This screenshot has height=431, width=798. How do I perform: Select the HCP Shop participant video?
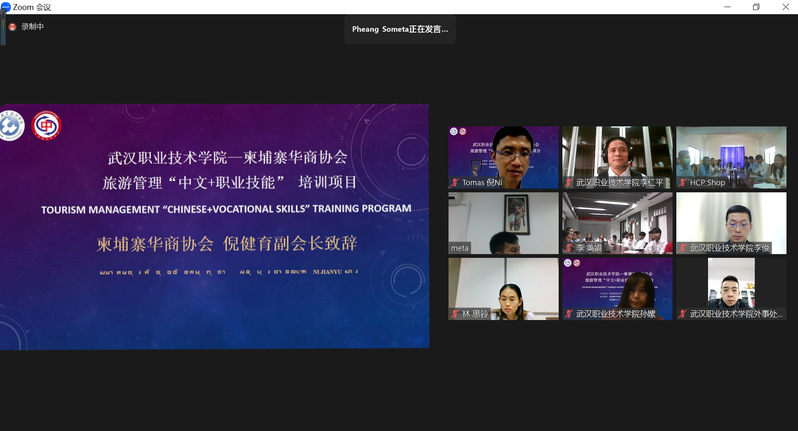[x=731, y=155]
